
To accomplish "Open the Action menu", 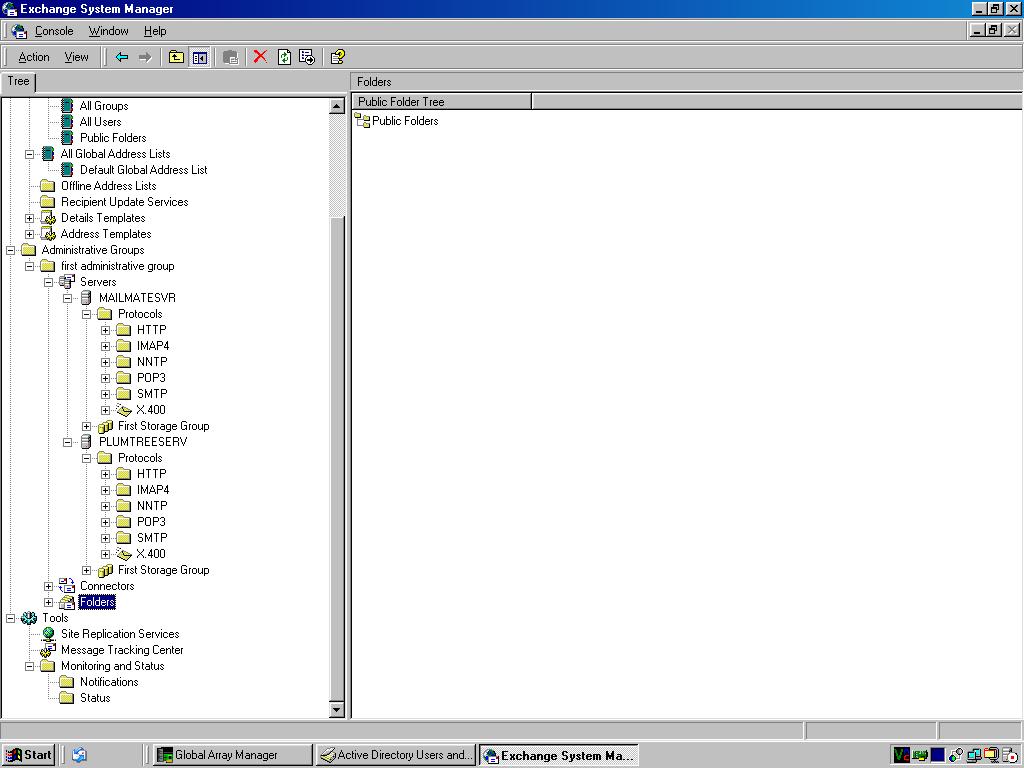I will (x=33, y=57).
